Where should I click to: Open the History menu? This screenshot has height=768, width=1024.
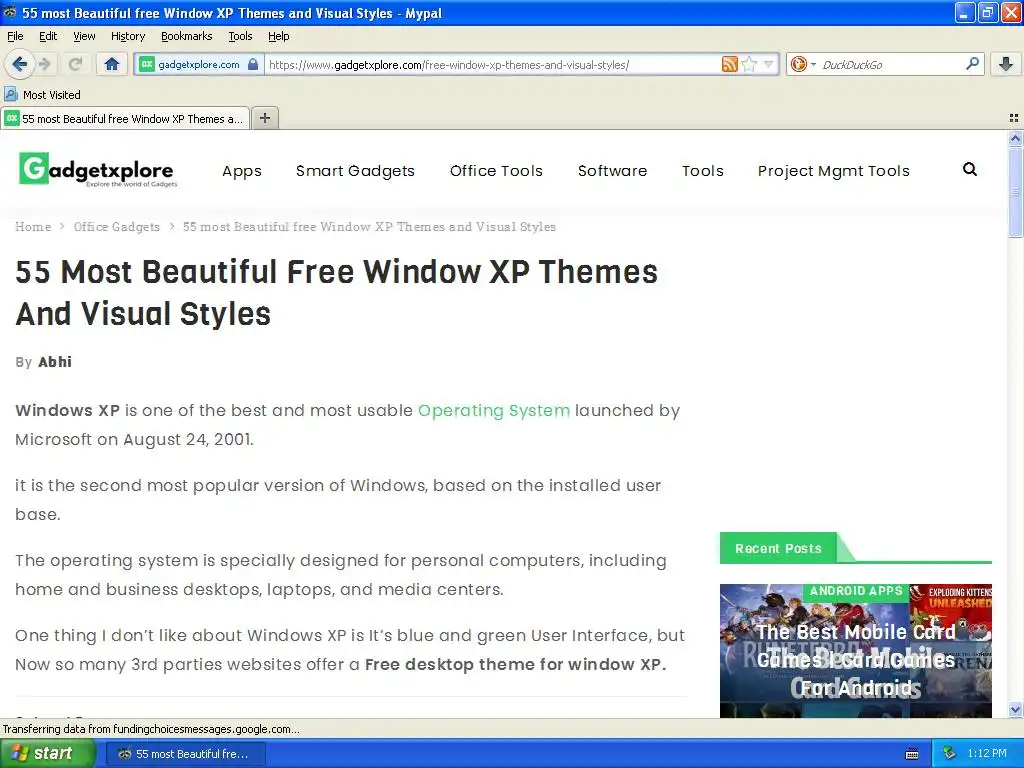128,36
